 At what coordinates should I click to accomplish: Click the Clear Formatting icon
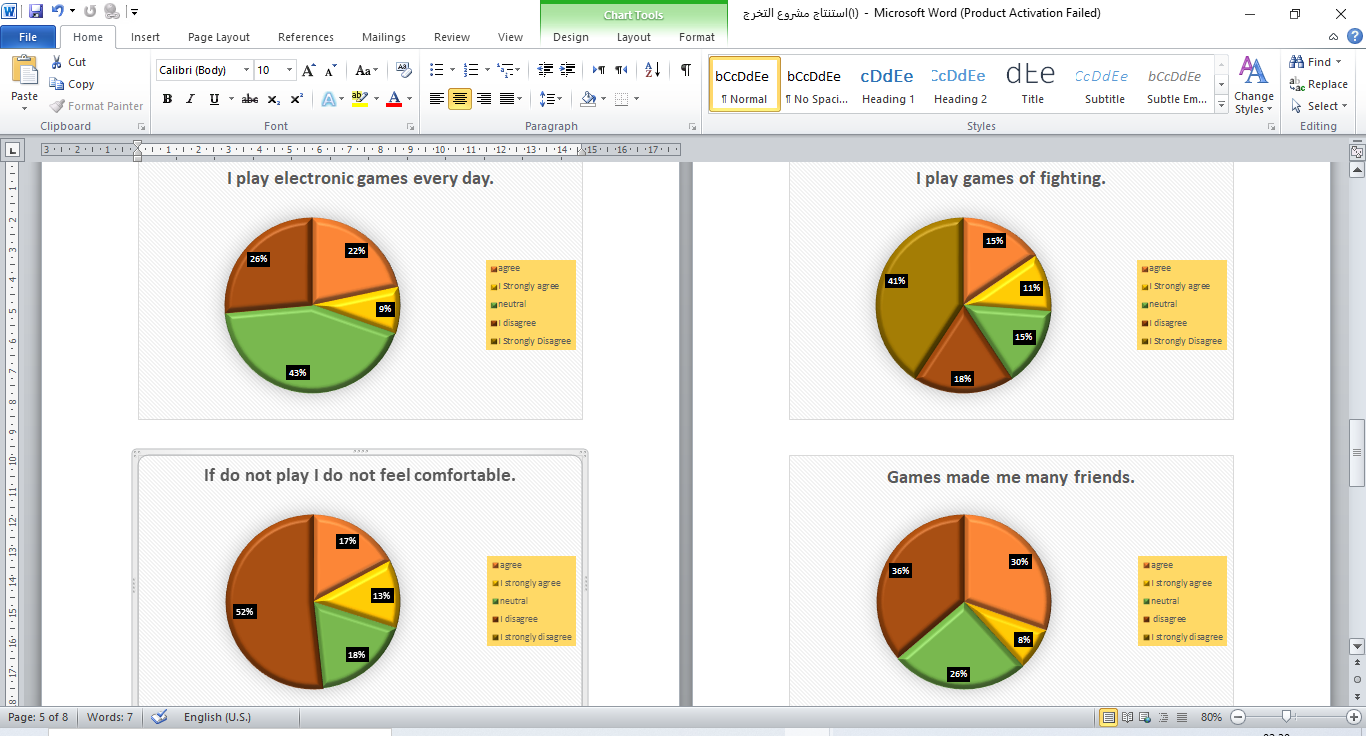point(403,69)
